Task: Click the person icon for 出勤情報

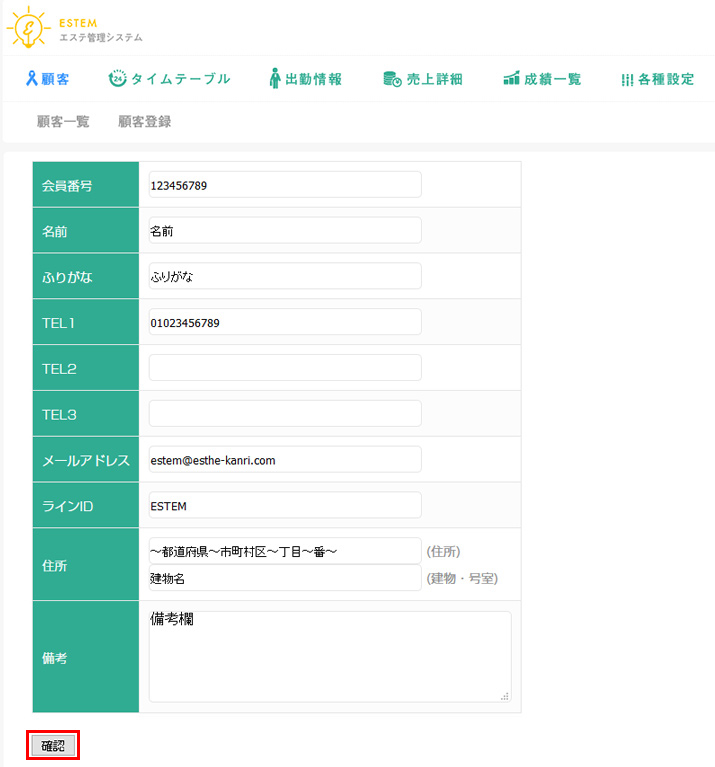Action: [275, 79]
